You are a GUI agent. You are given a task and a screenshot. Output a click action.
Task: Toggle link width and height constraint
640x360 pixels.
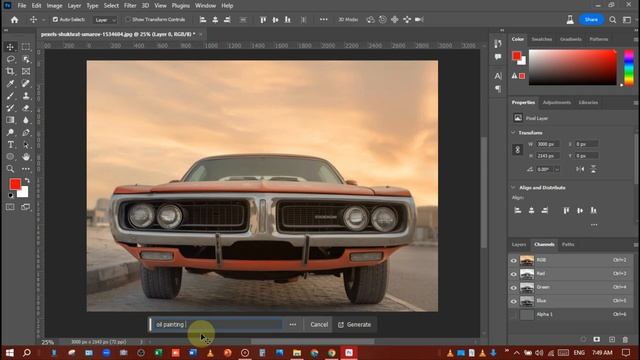(x=518, y=150)
